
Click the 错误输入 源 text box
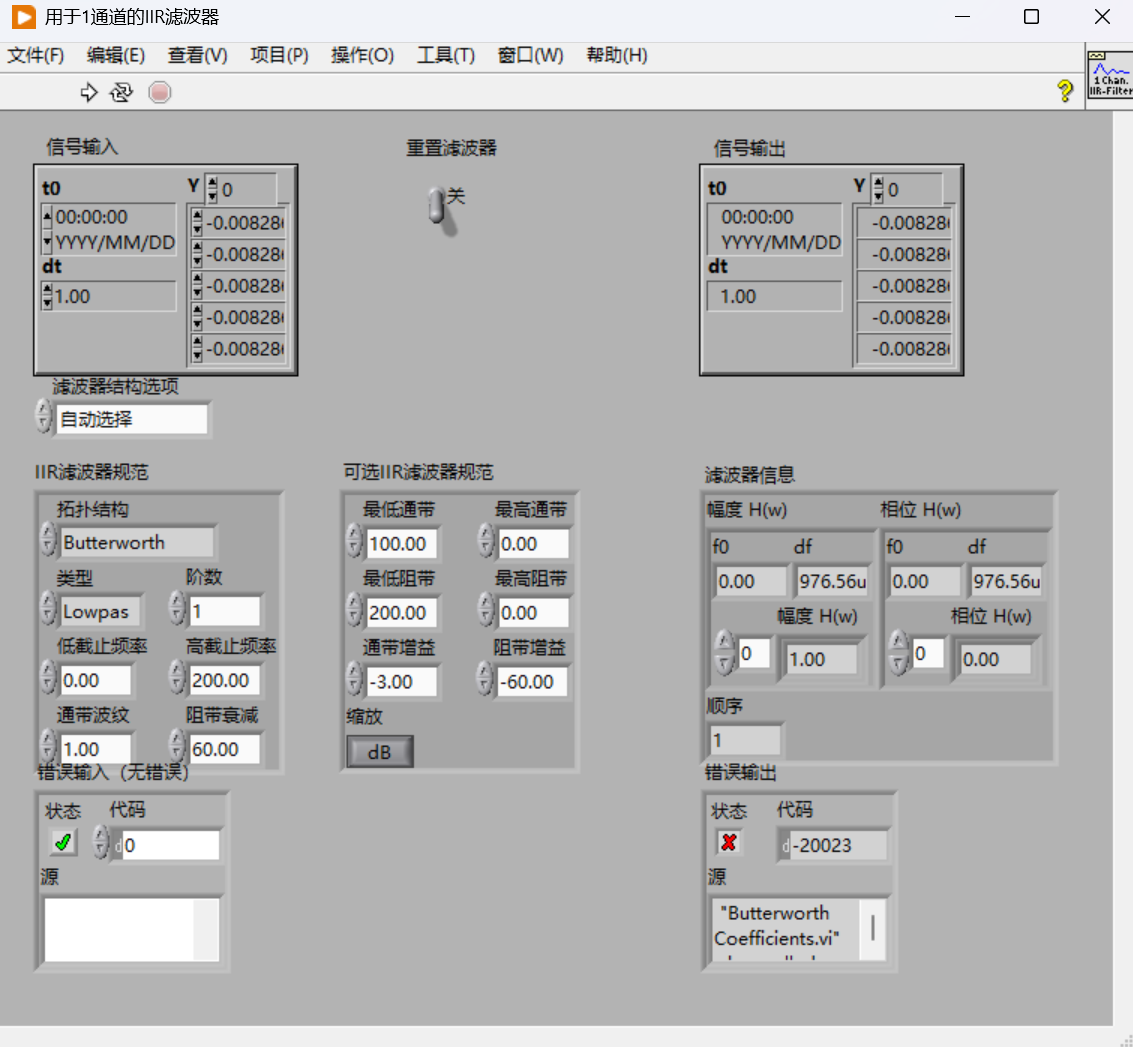[x=132, y=930]
